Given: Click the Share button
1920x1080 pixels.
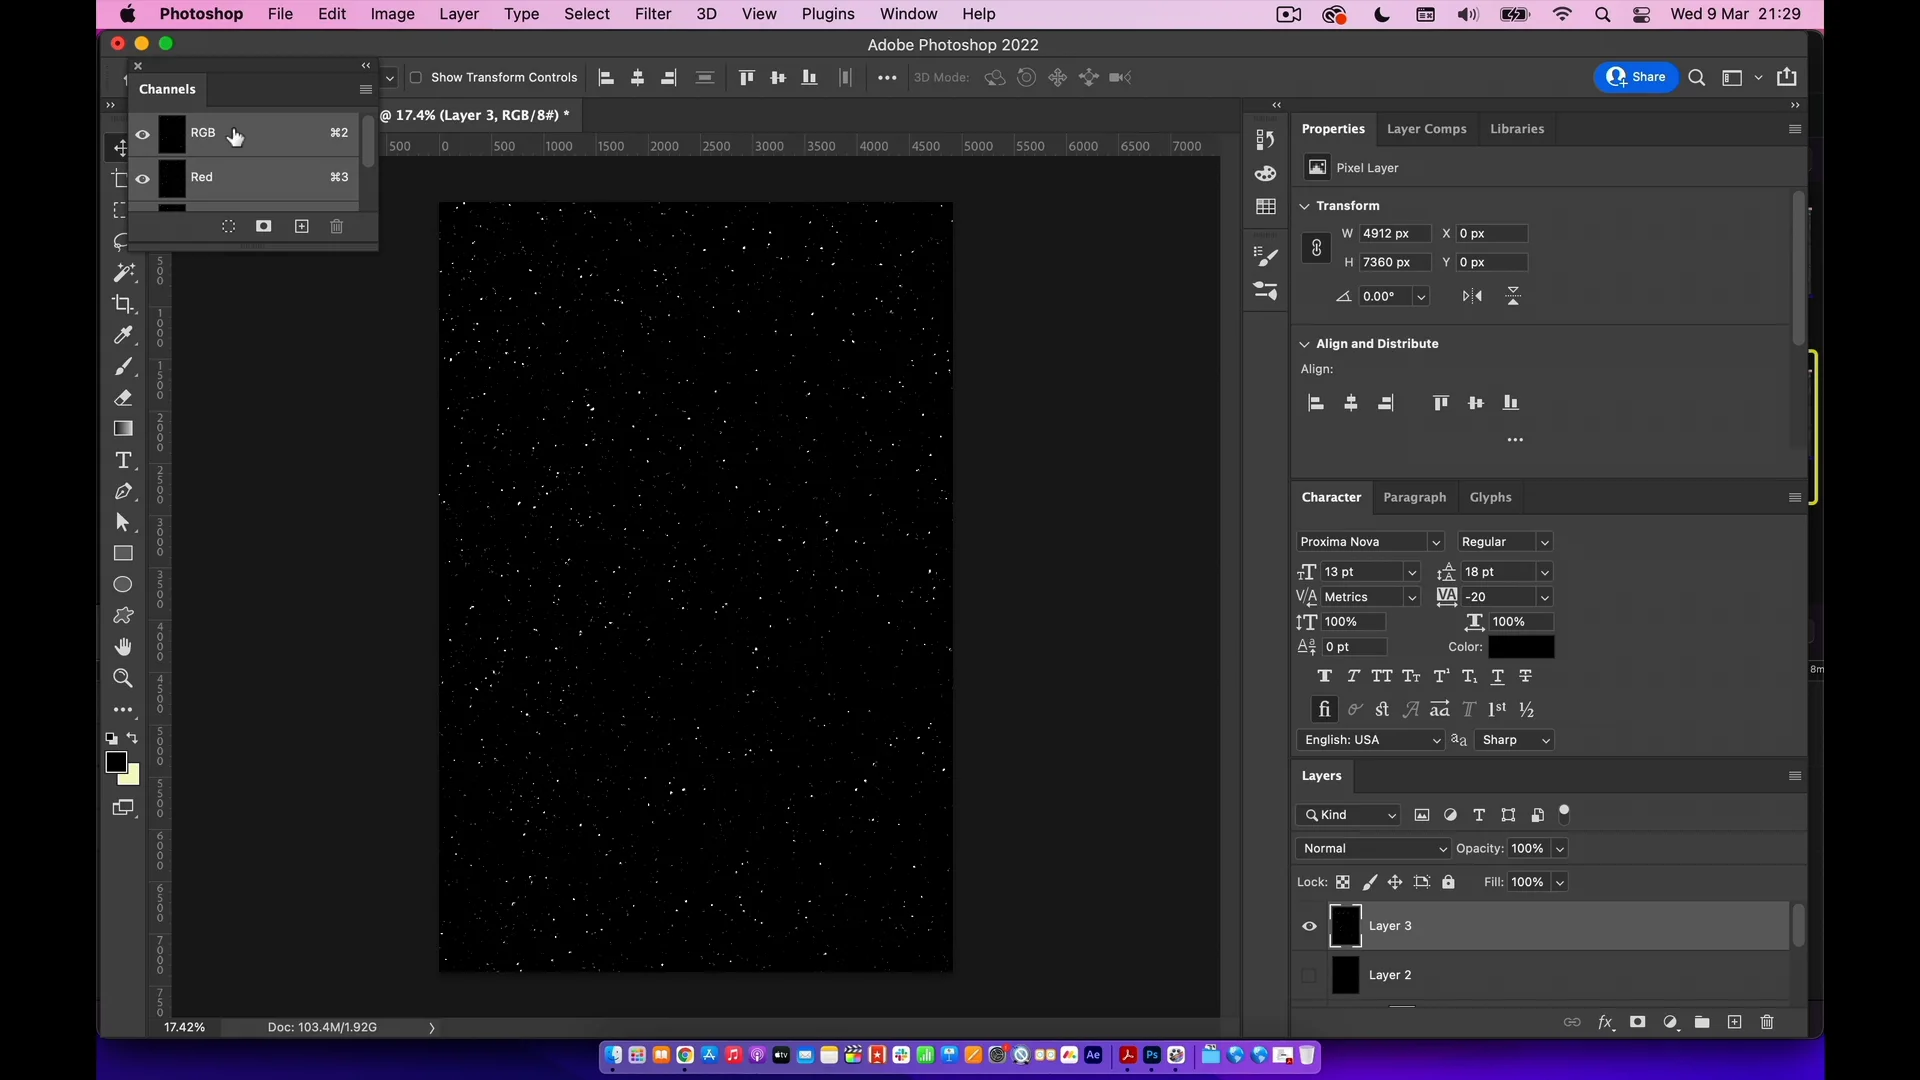Looking at the screenshot, I should (1636, 77).
